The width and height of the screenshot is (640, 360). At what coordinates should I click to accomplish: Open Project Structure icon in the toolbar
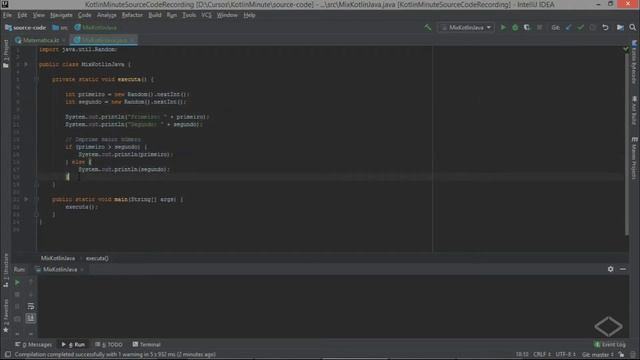(620, 27)
